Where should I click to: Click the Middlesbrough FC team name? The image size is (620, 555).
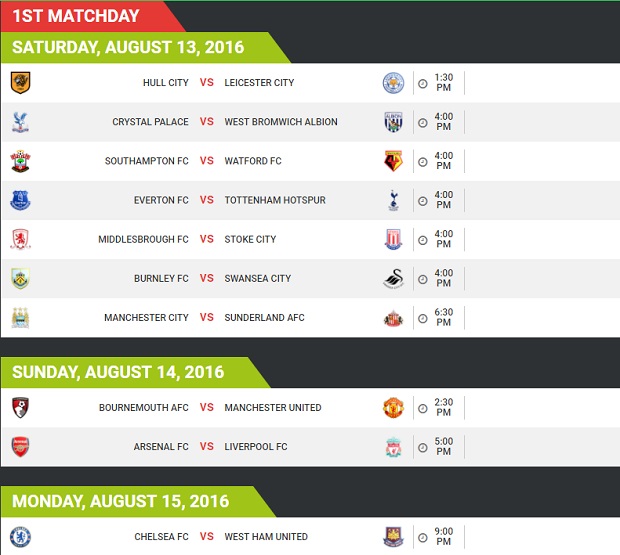pos(143,239)
